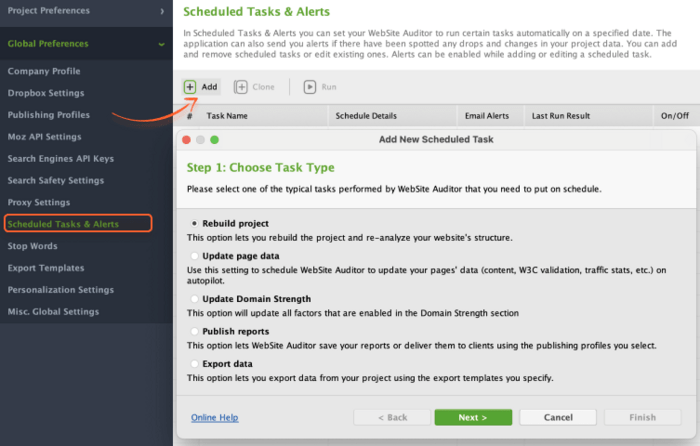700x446 pixels.
Task: Open Dropbox Settings in sidebar
Action: pyautogui.click(x=46, y=93)
